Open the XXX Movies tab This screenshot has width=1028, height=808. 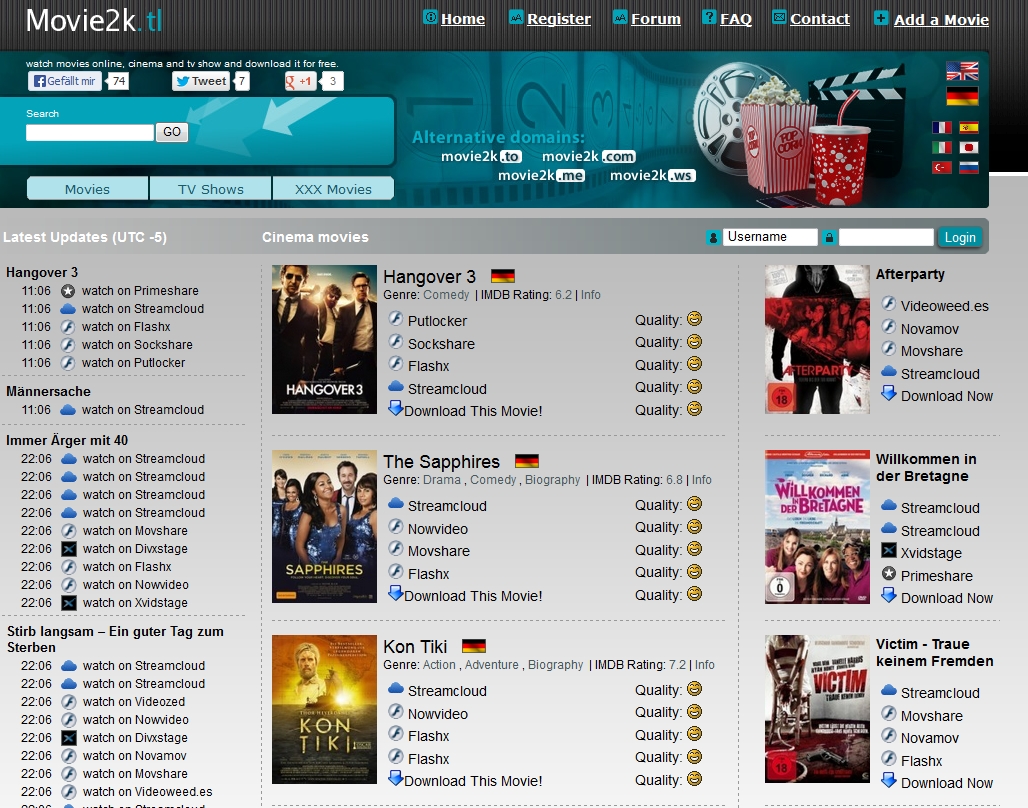coord(333,189)
